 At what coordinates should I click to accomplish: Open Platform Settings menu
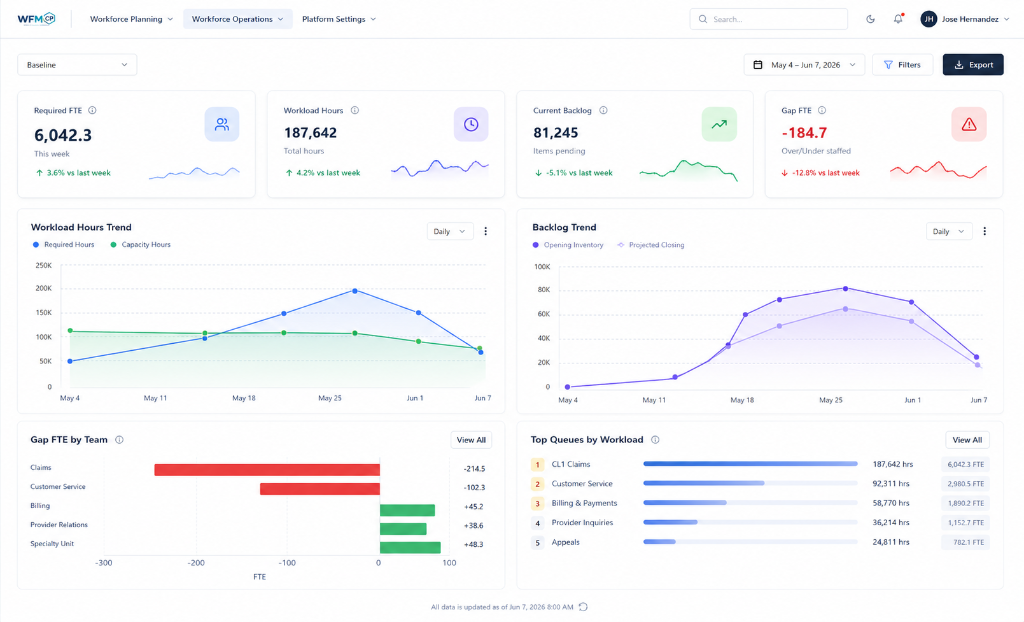click(339, 19)
